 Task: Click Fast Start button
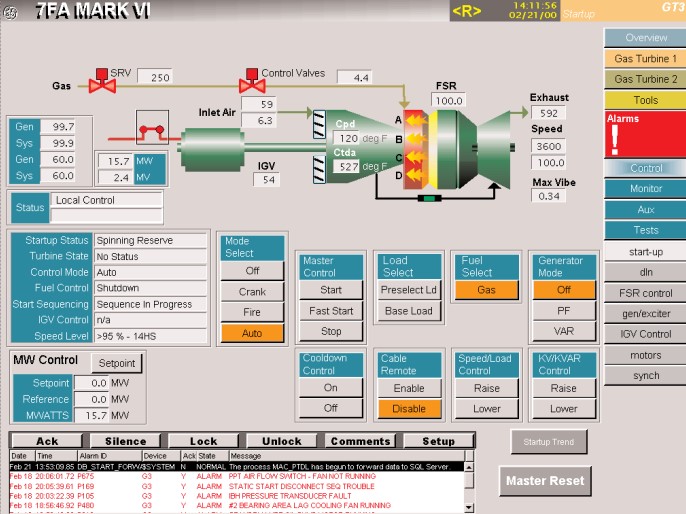331,311
